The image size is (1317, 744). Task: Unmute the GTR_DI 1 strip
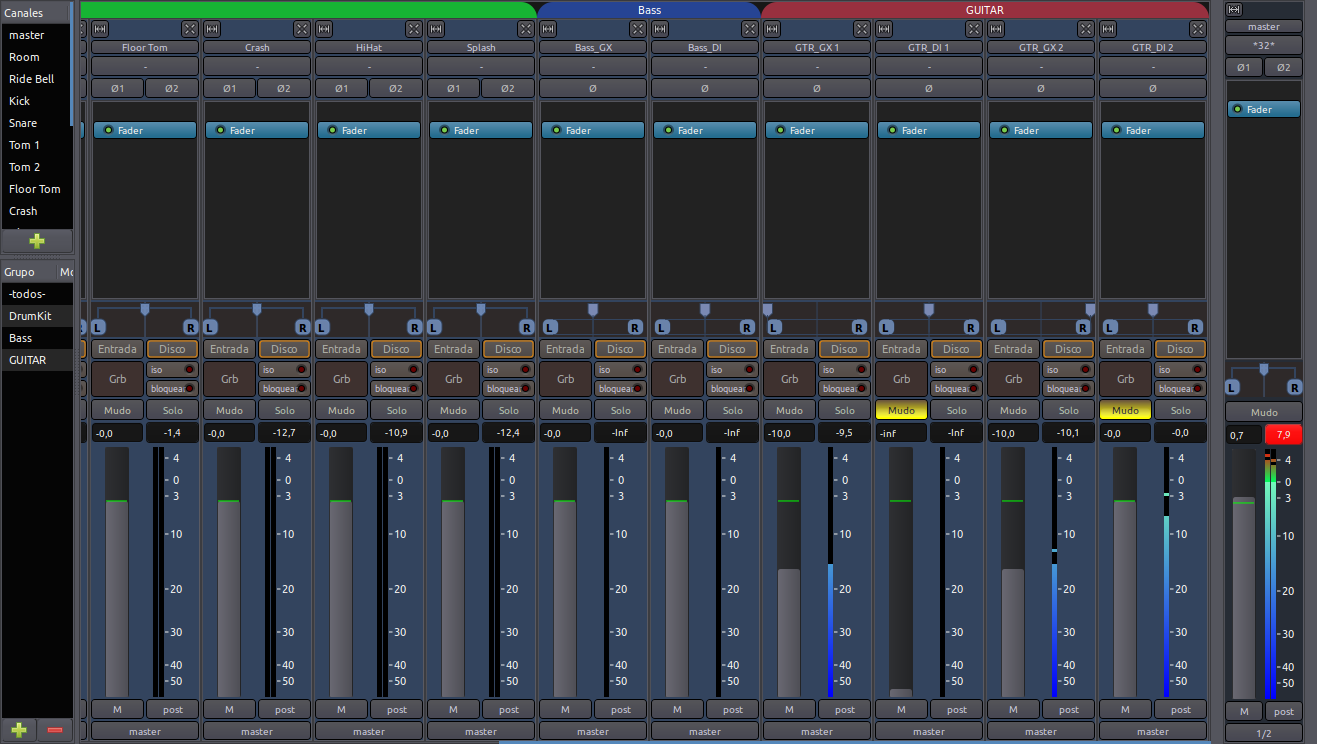pyautogui.click(x=901, y=410)
